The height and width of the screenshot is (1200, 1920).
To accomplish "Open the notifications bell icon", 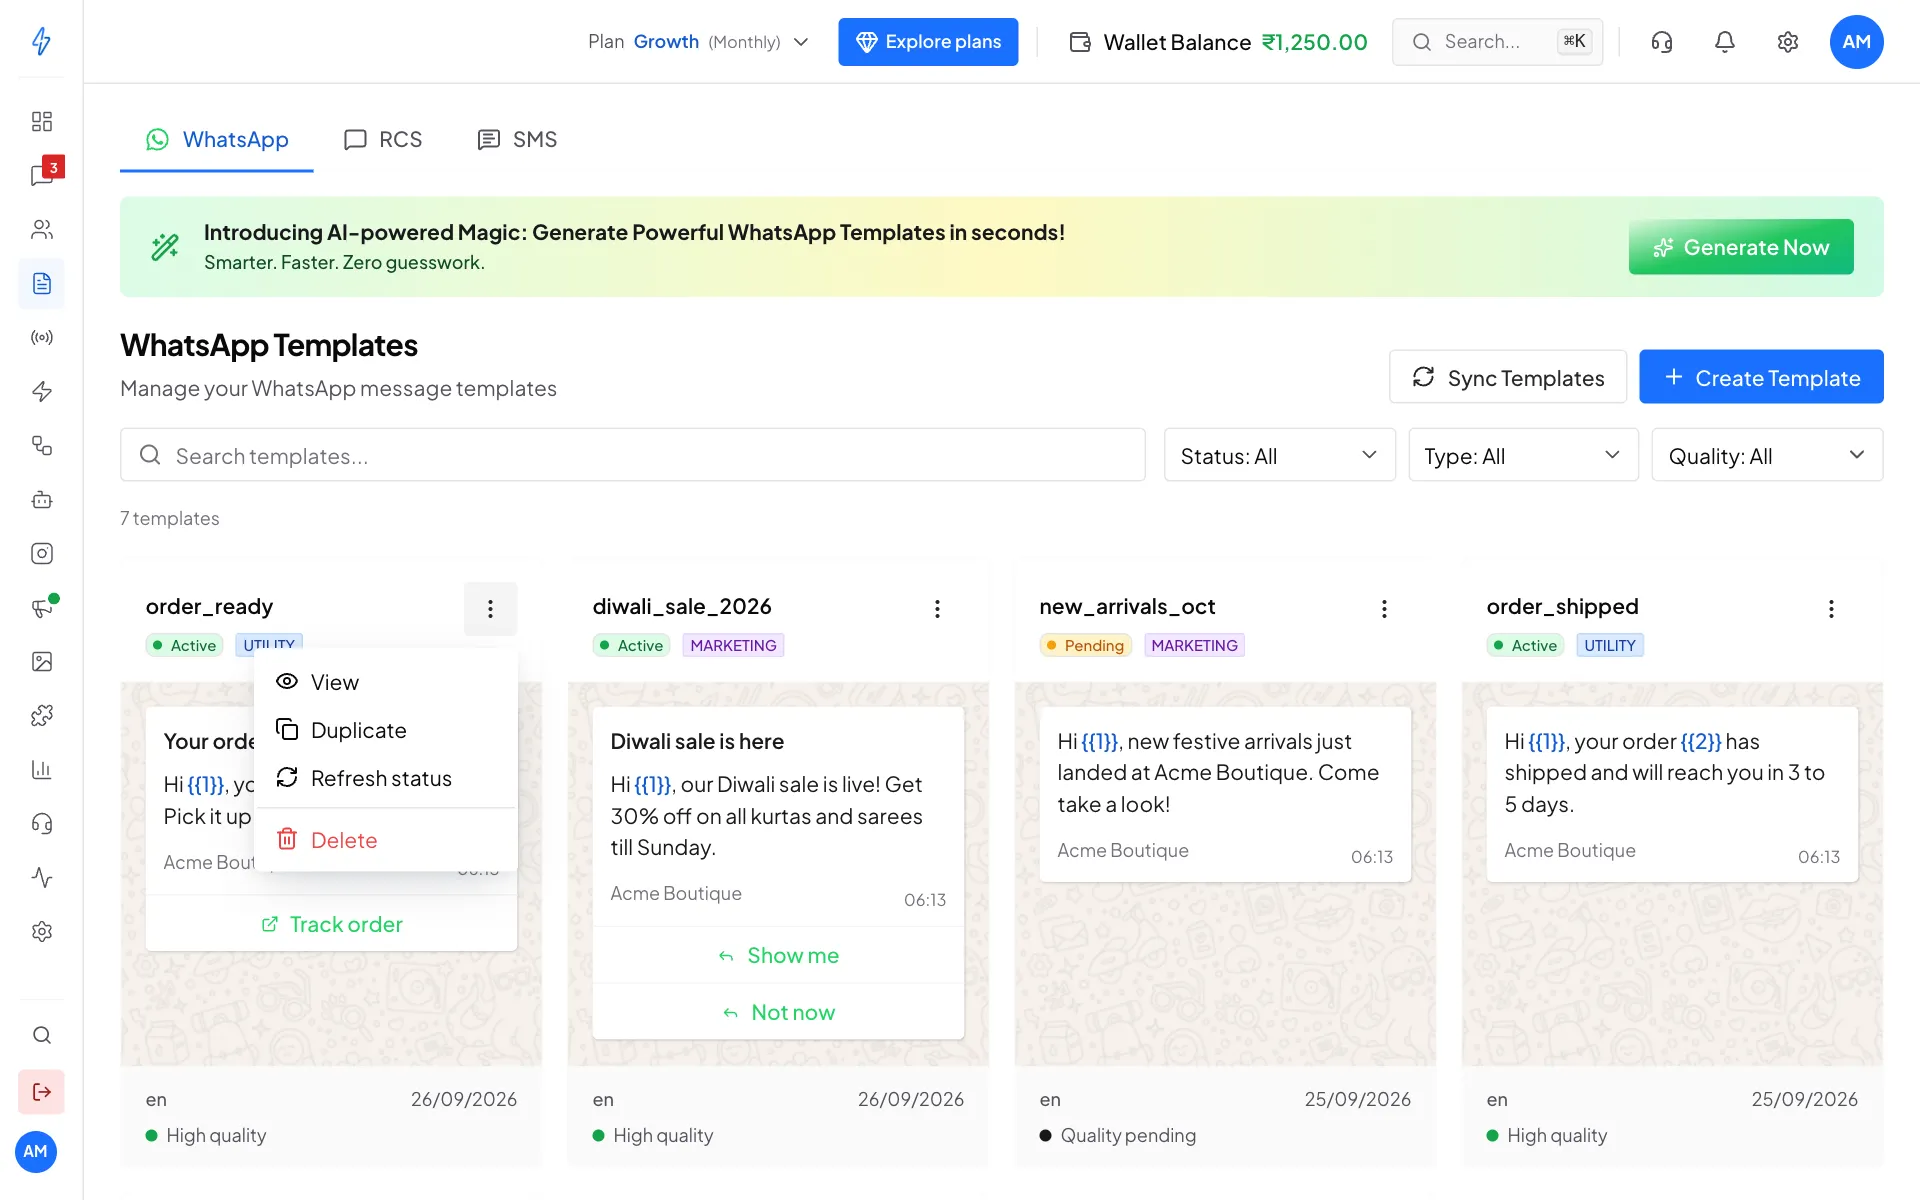I will coord(1724,42).
